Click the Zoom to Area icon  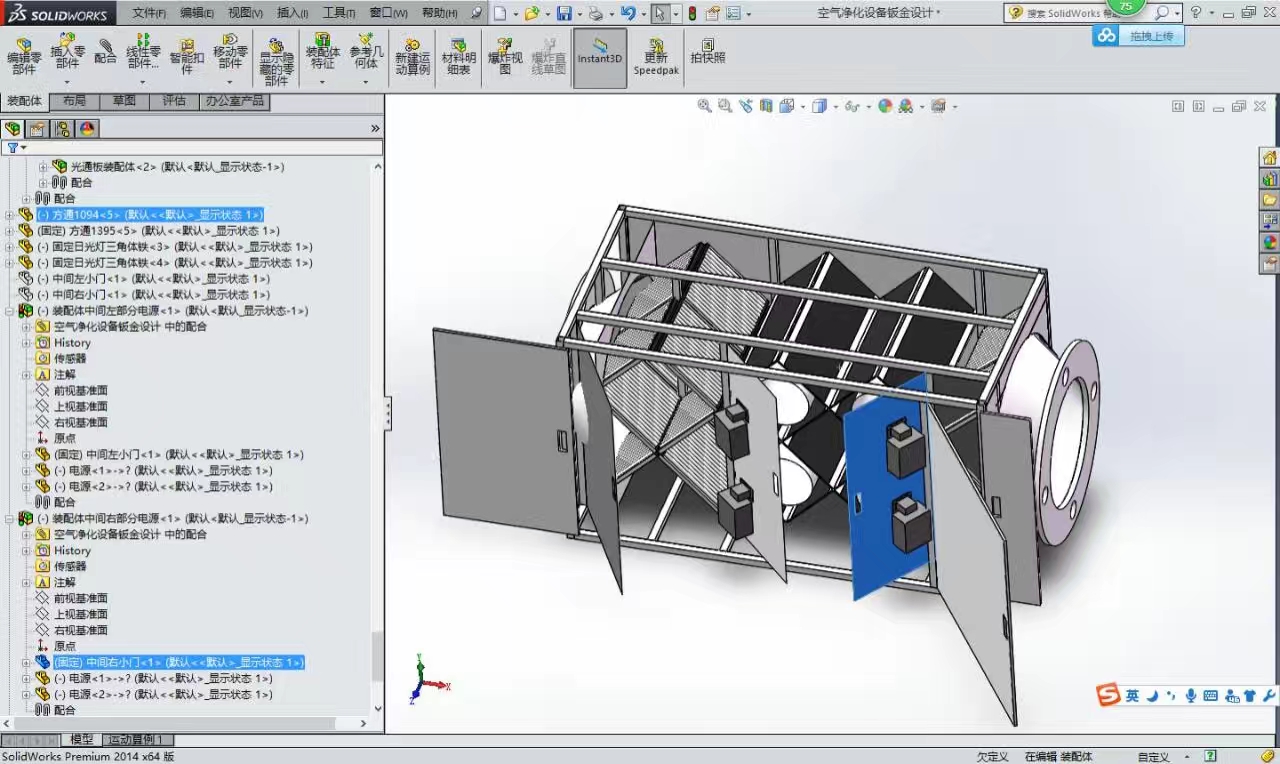[x=724, y=106]
